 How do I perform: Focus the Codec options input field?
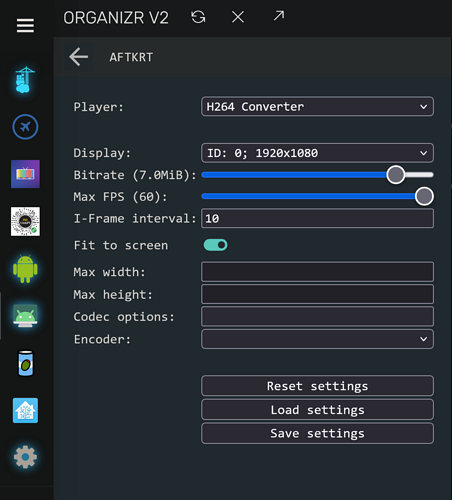(x=317, y=316)
